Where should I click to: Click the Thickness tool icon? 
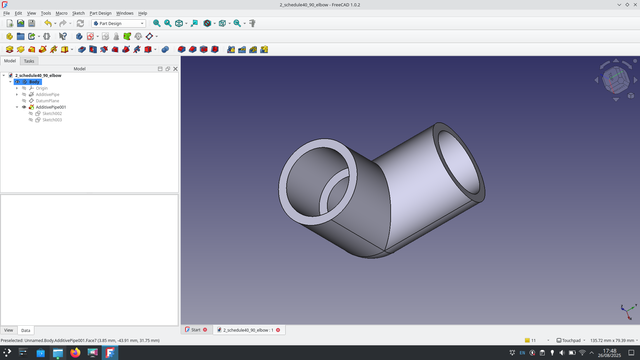point(215,49)
